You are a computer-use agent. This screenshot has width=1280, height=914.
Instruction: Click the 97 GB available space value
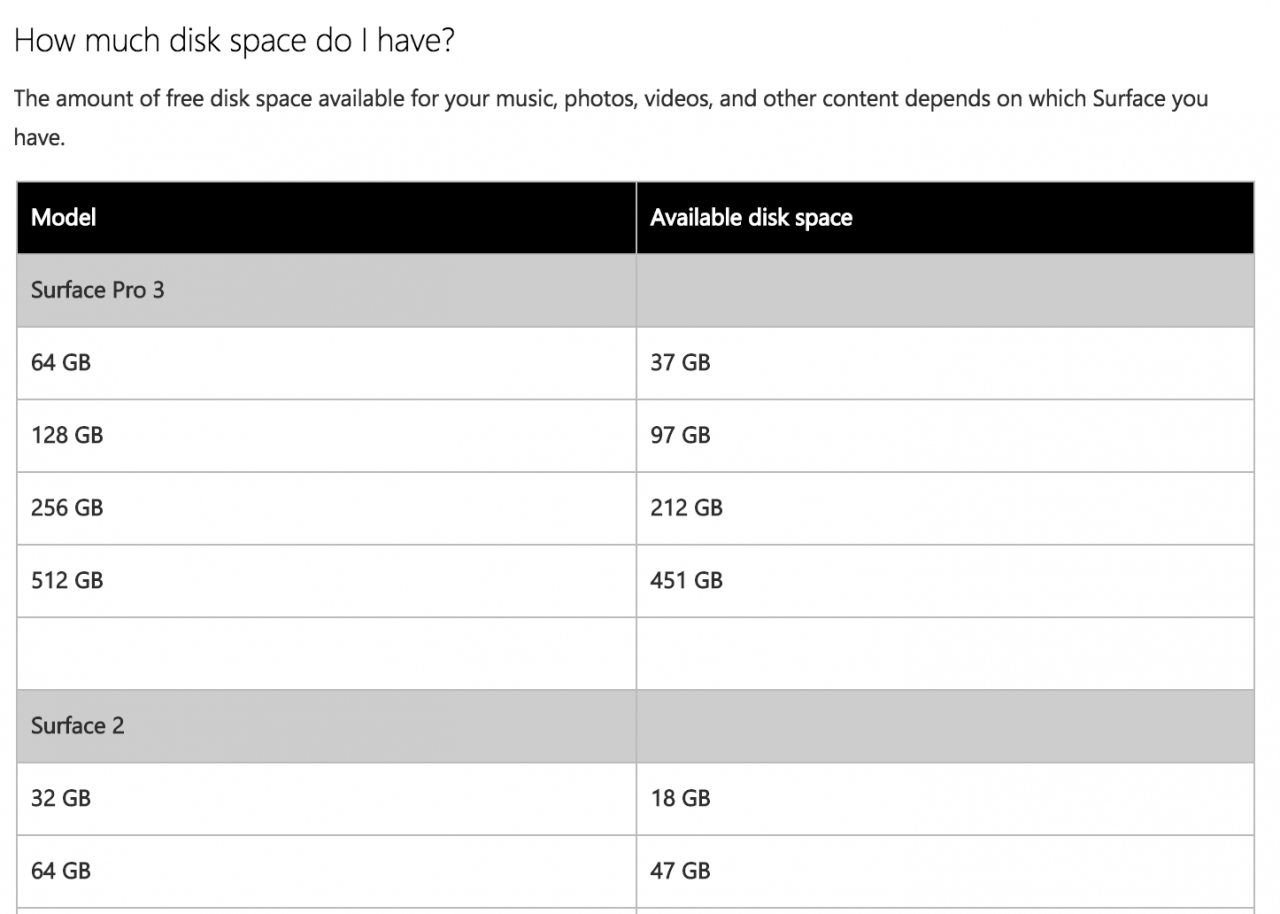click(x=680, y=435)
